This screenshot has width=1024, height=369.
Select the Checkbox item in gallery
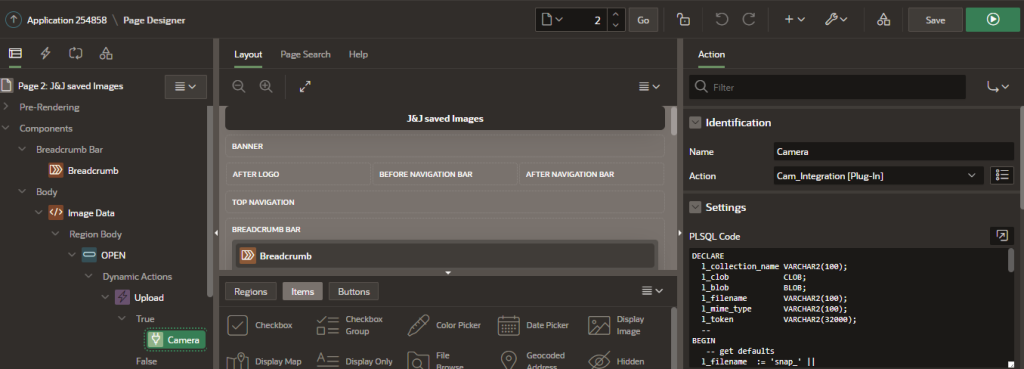260,325
